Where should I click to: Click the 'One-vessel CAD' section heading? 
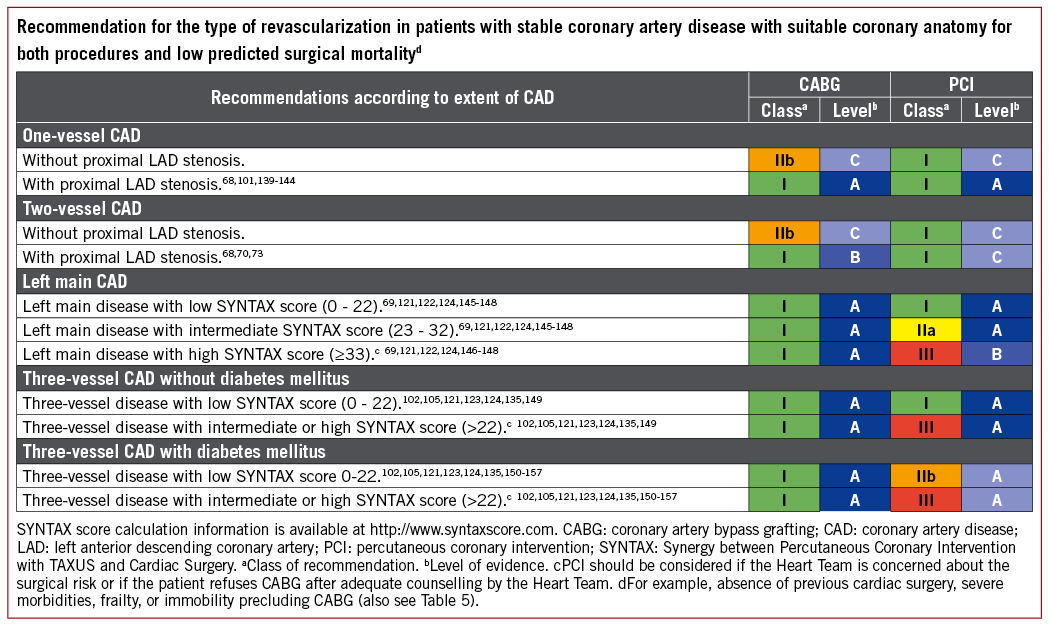click(x=82, y=135)
